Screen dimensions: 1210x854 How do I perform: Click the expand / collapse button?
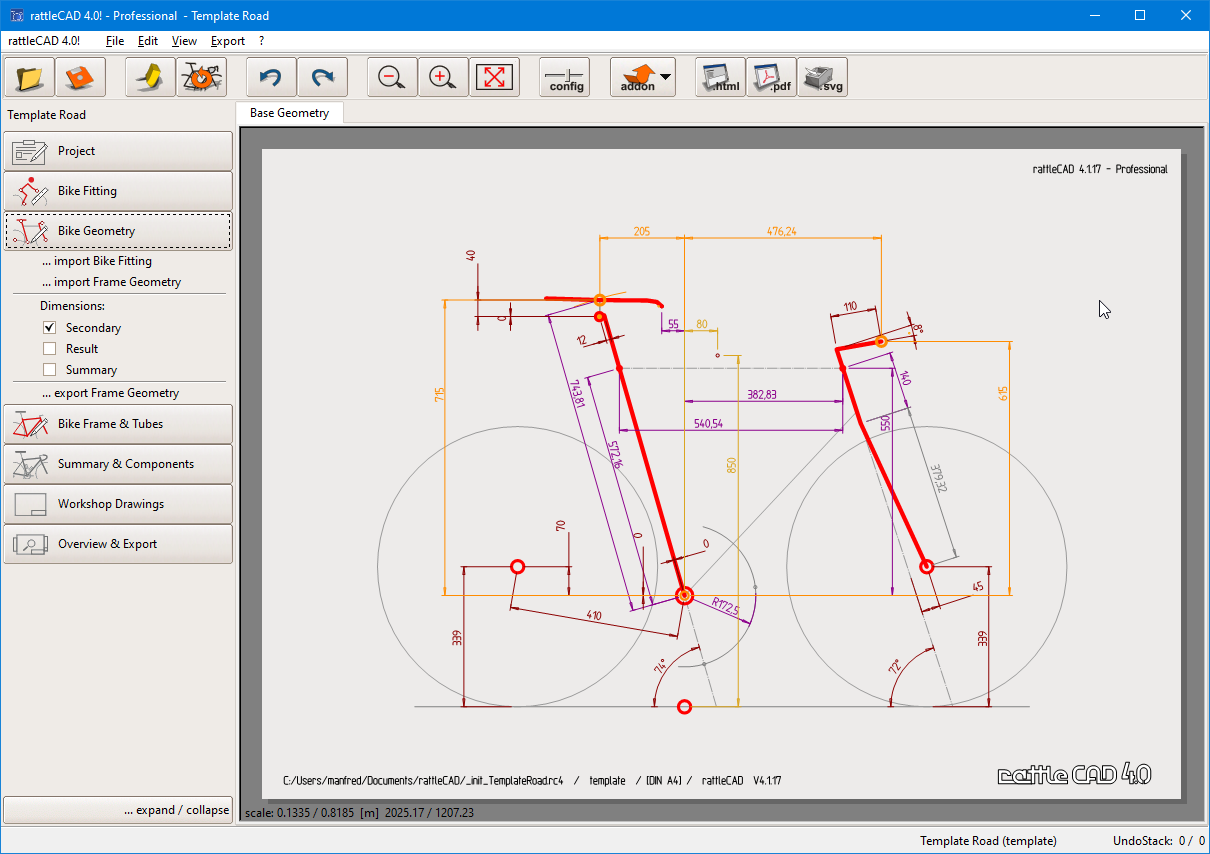pos(119,810)
